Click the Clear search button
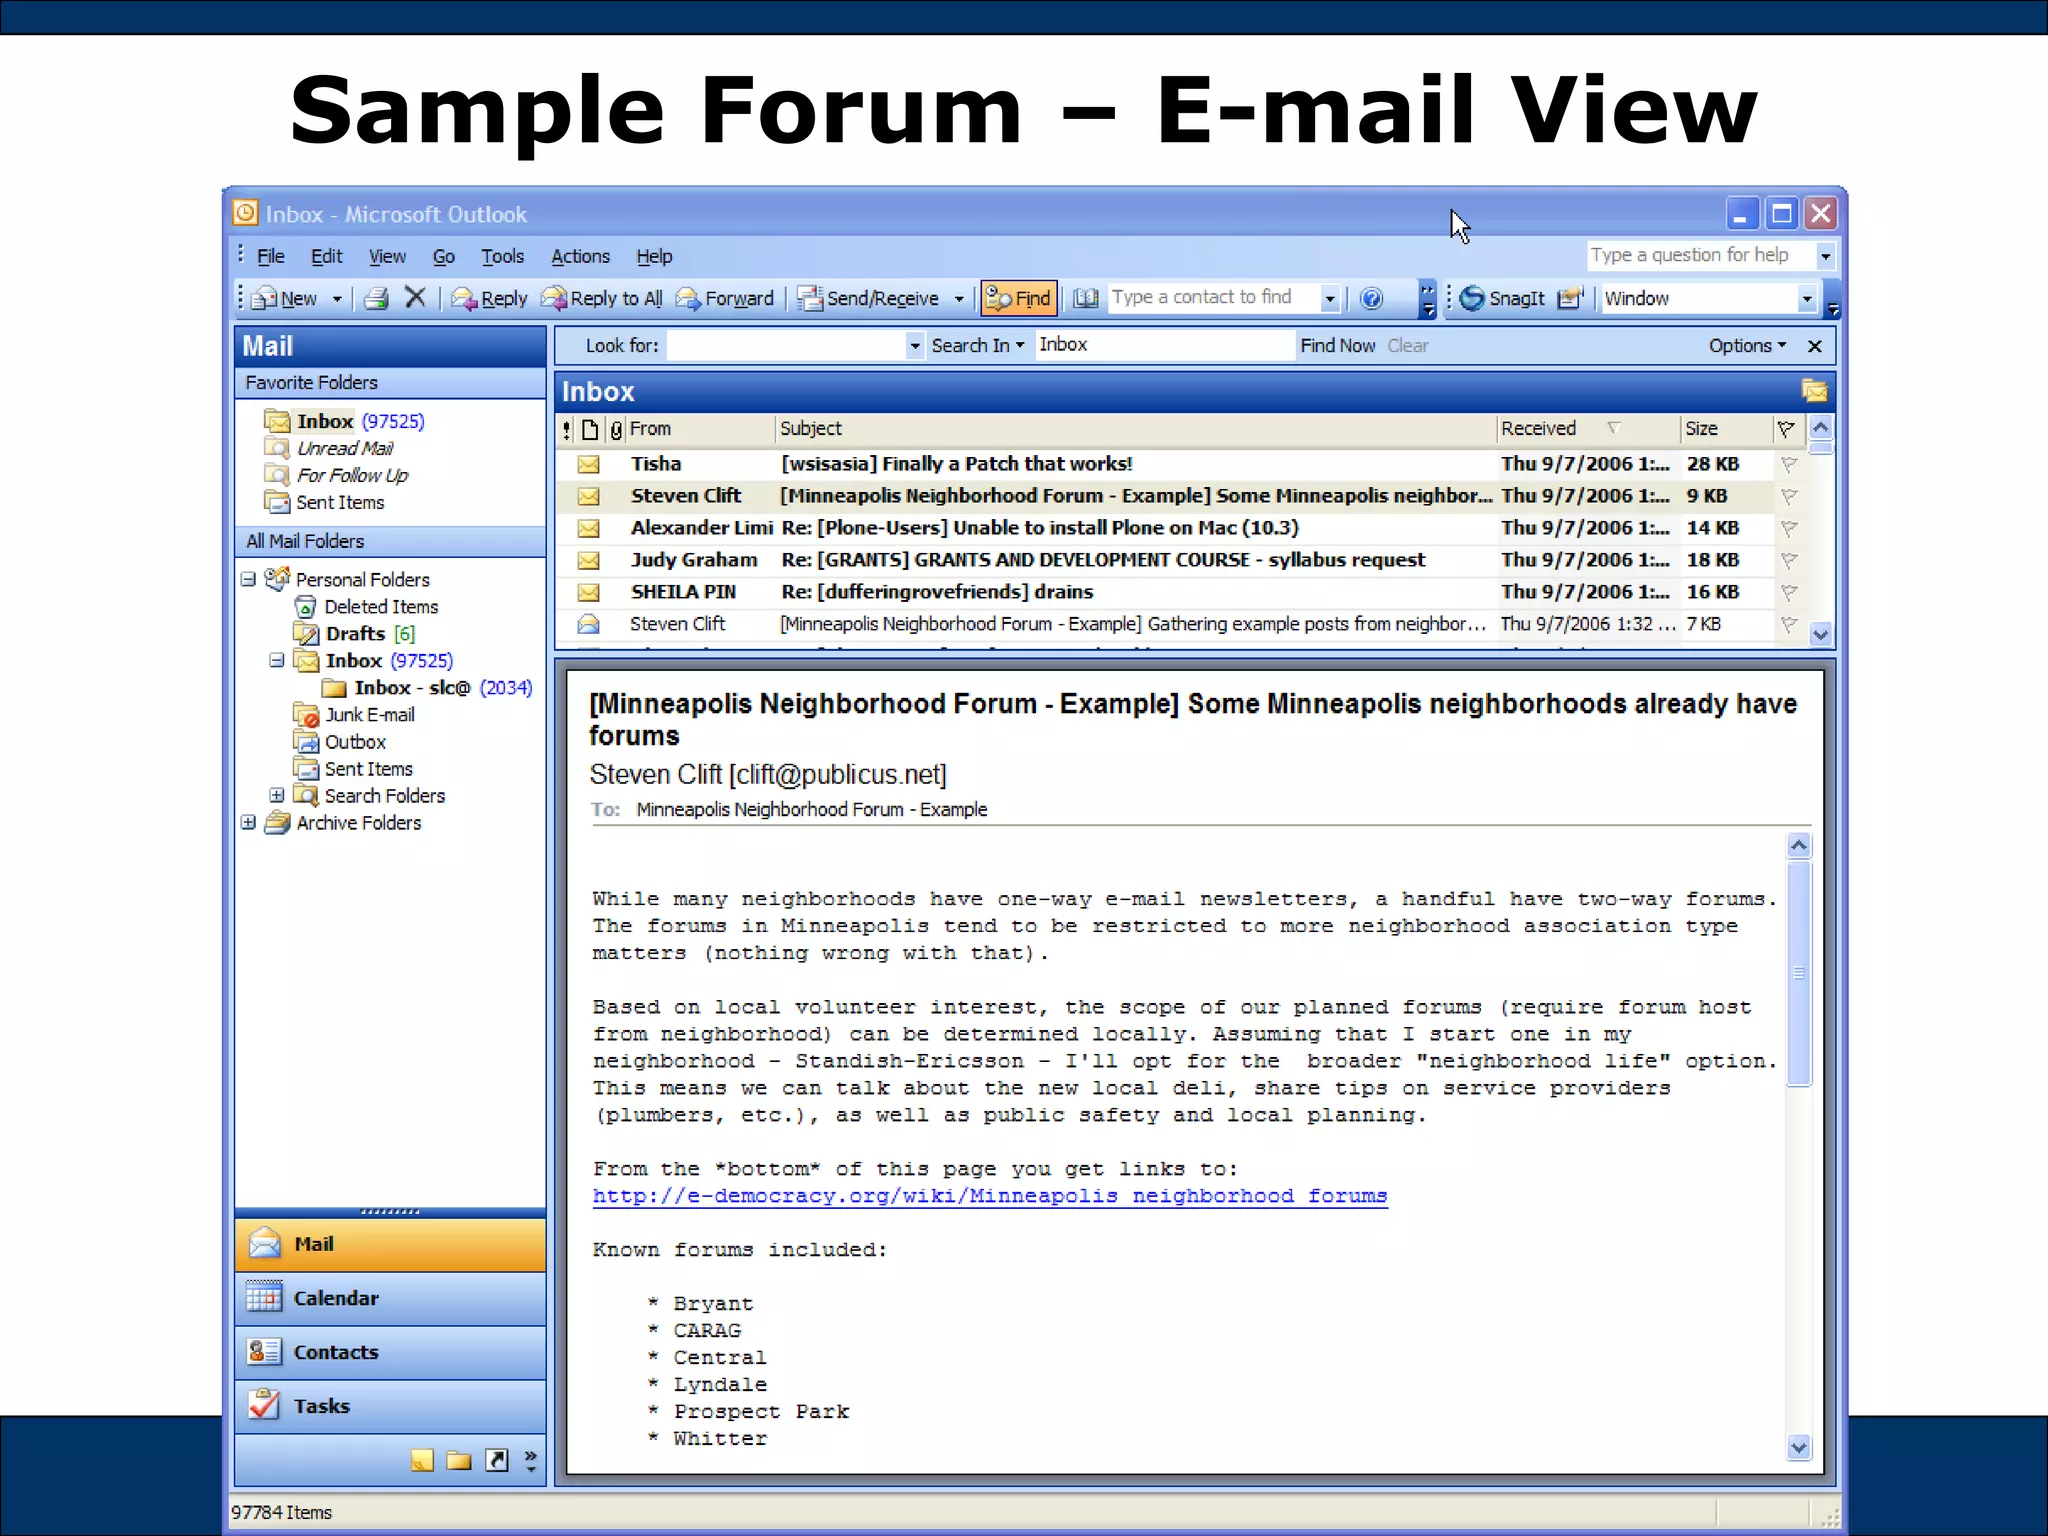 1407,345
